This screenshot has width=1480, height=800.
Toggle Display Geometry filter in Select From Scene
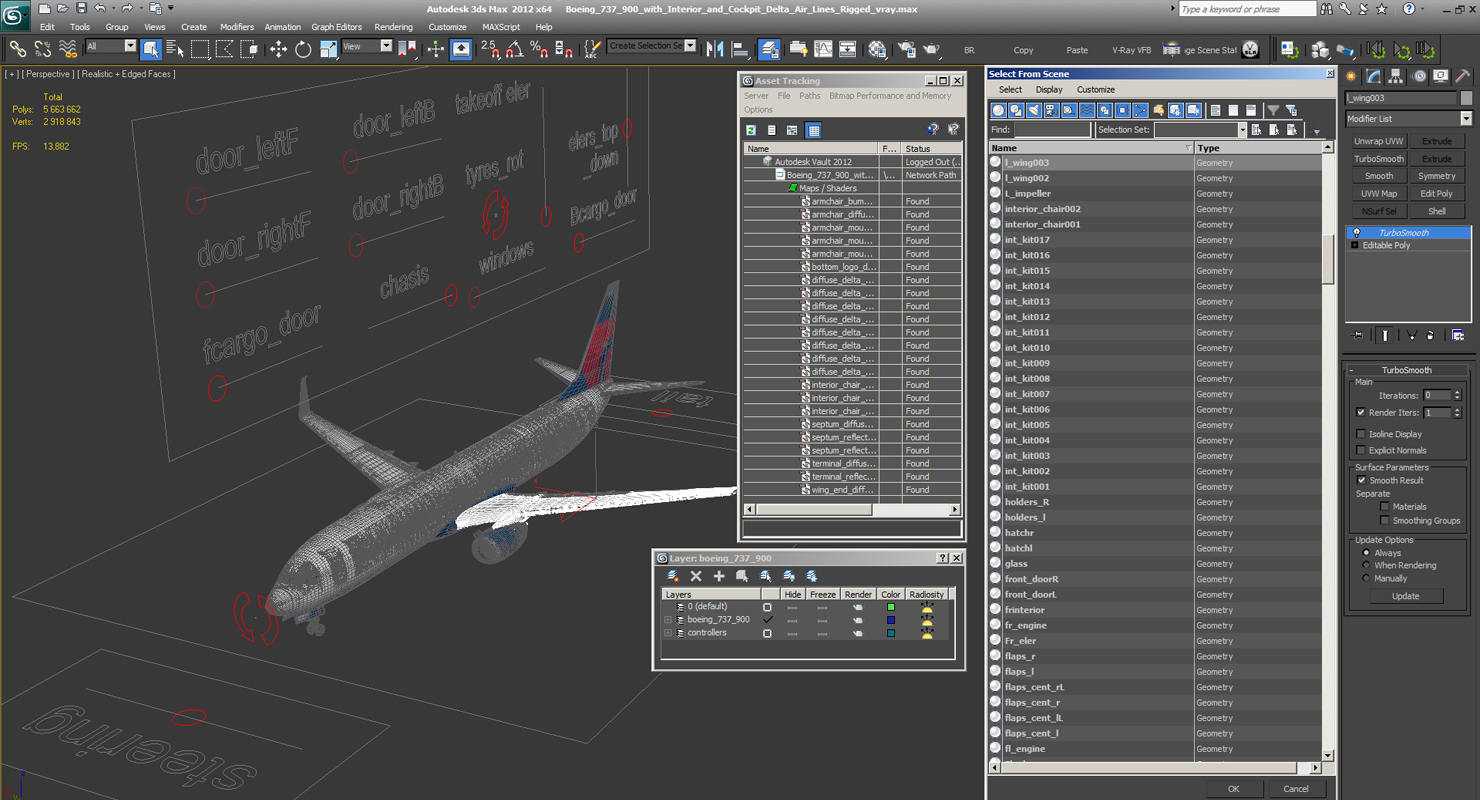tap(998, 110)
